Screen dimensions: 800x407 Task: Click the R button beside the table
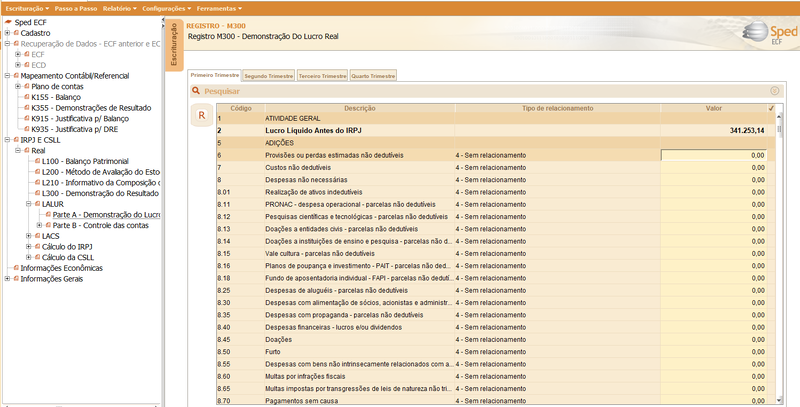pyautogui.click(x=202, y=115)
